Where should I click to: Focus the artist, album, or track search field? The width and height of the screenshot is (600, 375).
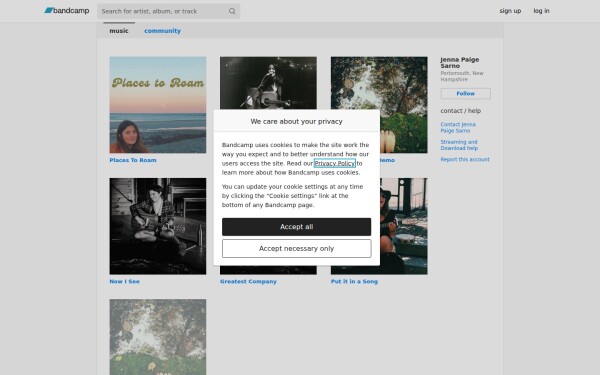[168, 11]
